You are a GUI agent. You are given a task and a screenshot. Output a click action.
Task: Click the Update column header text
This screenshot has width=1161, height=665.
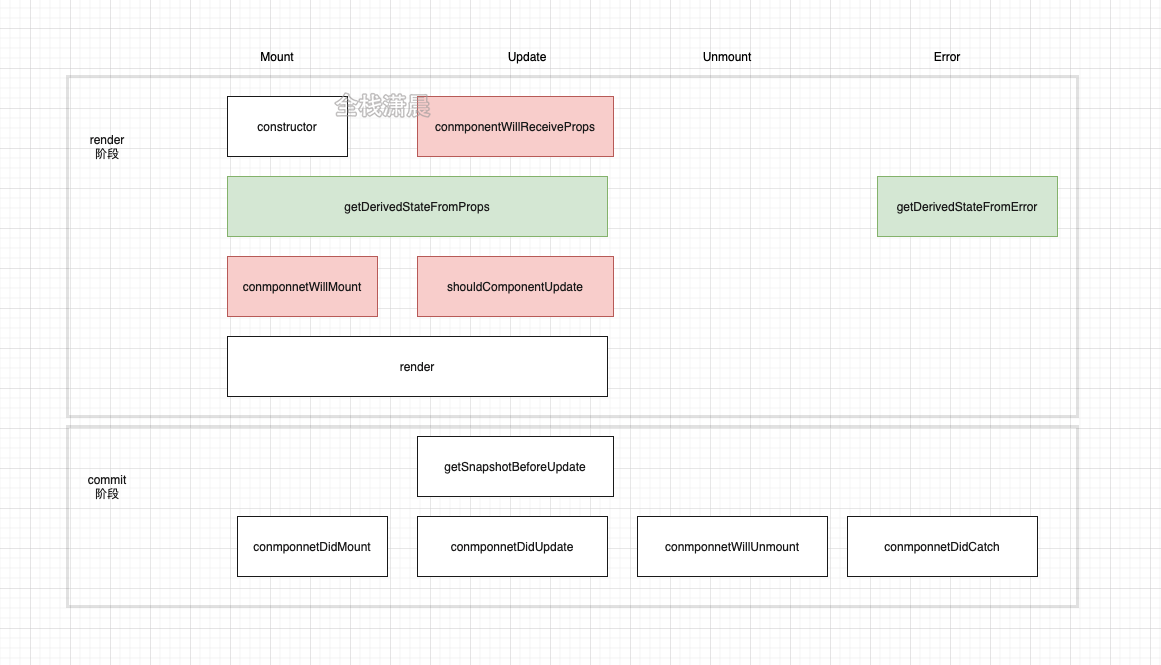(527, 57)
